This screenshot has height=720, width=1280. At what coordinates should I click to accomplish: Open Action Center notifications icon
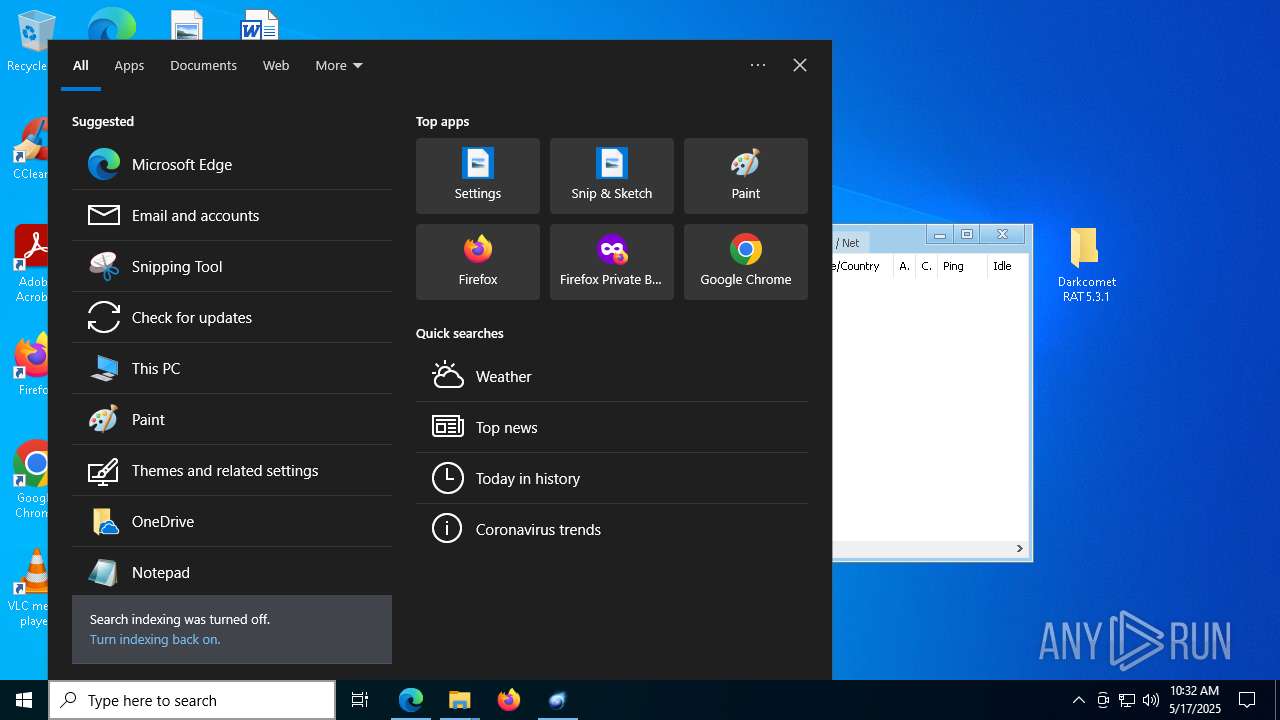pos(1247,700)
